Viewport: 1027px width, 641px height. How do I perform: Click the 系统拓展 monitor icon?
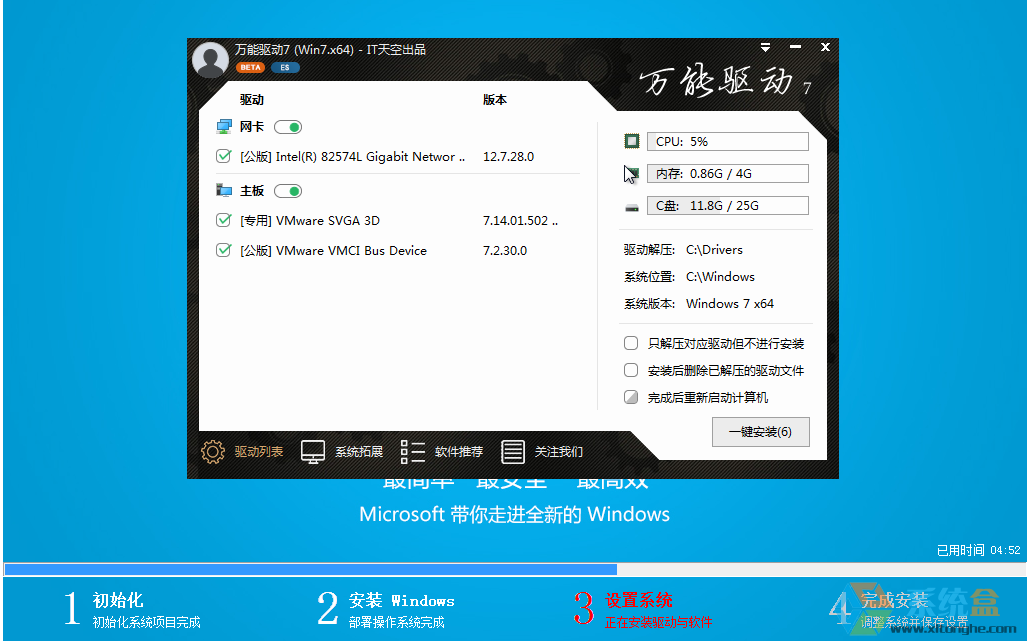point(313,452)
